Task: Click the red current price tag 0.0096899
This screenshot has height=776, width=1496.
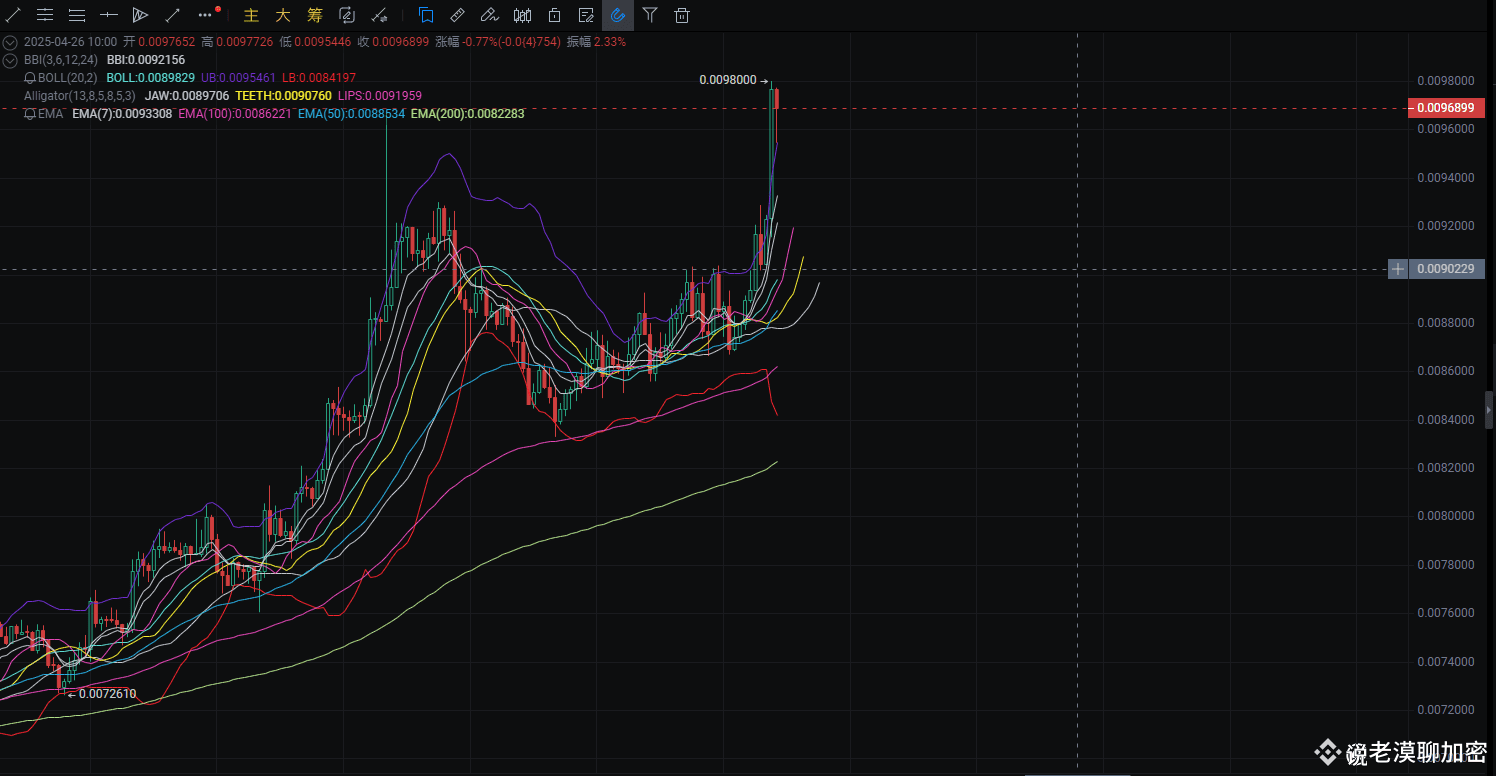Action: click(x=1445, y=108)
